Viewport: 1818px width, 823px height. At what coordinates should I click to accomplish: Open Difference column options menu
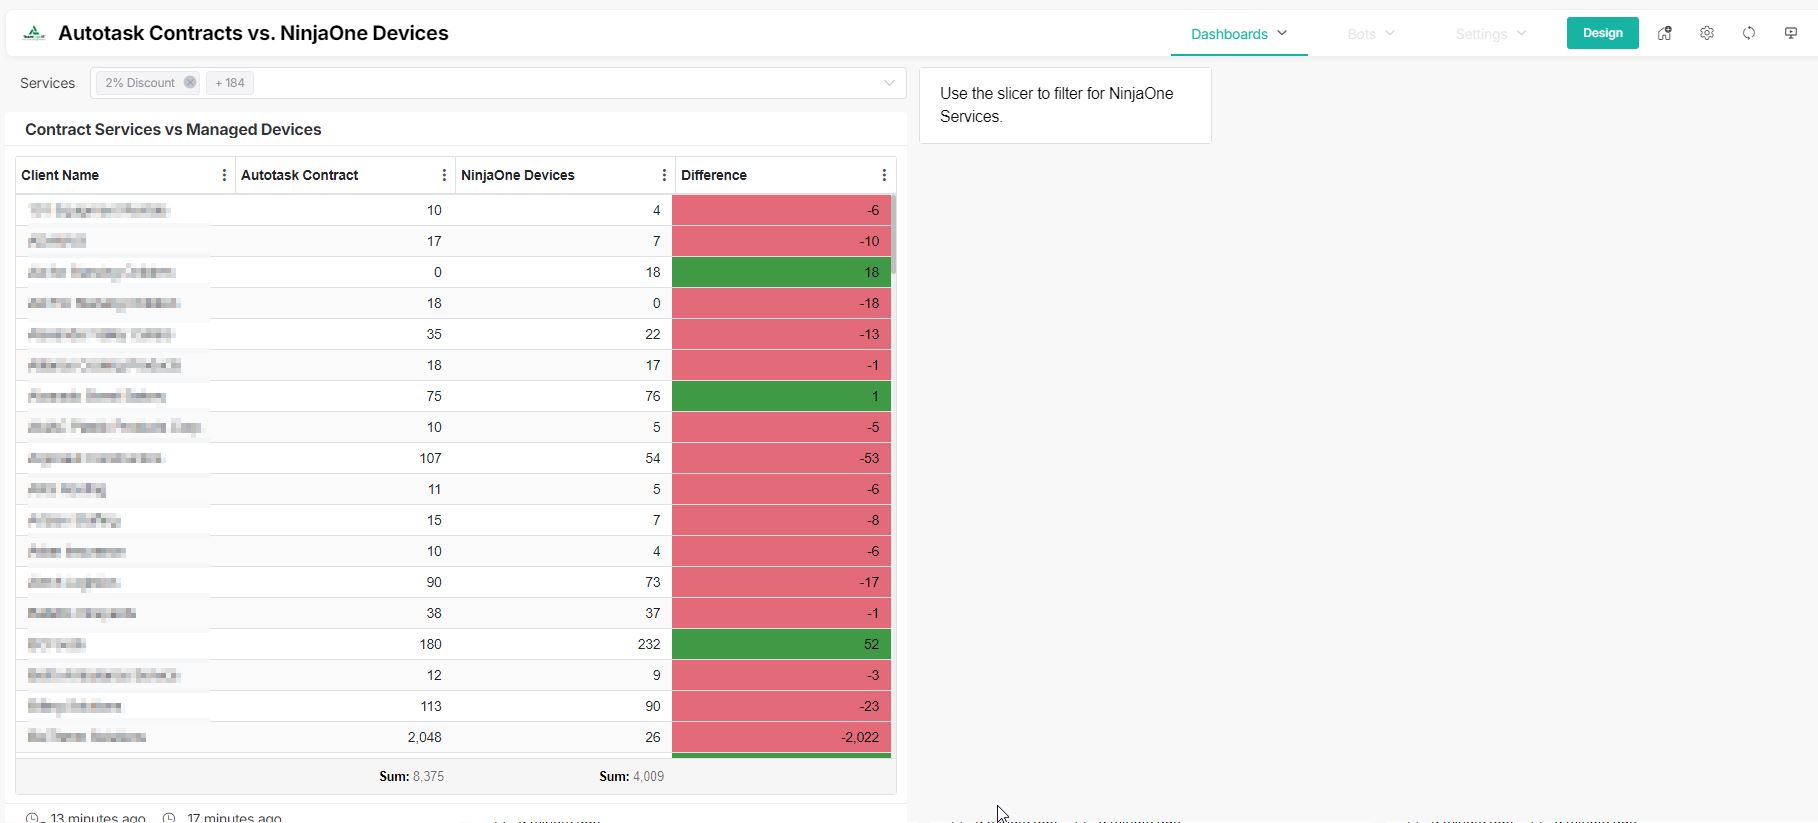pos(884,175)
